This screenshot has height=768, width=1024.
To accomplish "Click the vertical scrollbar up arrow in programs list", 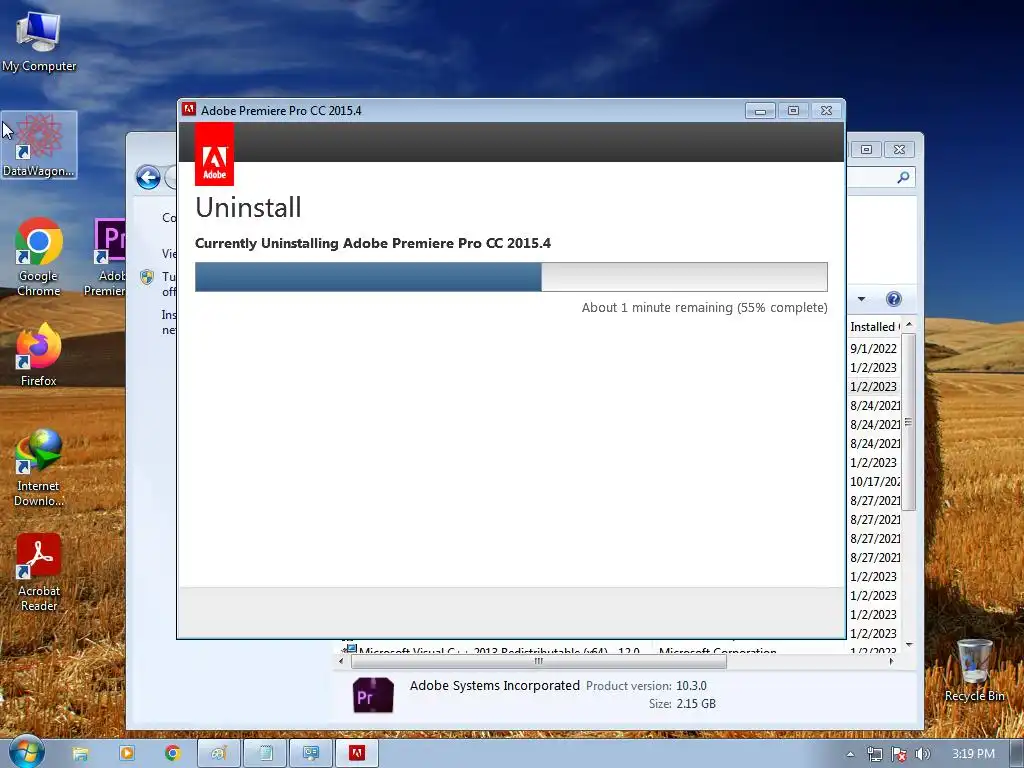I will (x=909, y=325).
